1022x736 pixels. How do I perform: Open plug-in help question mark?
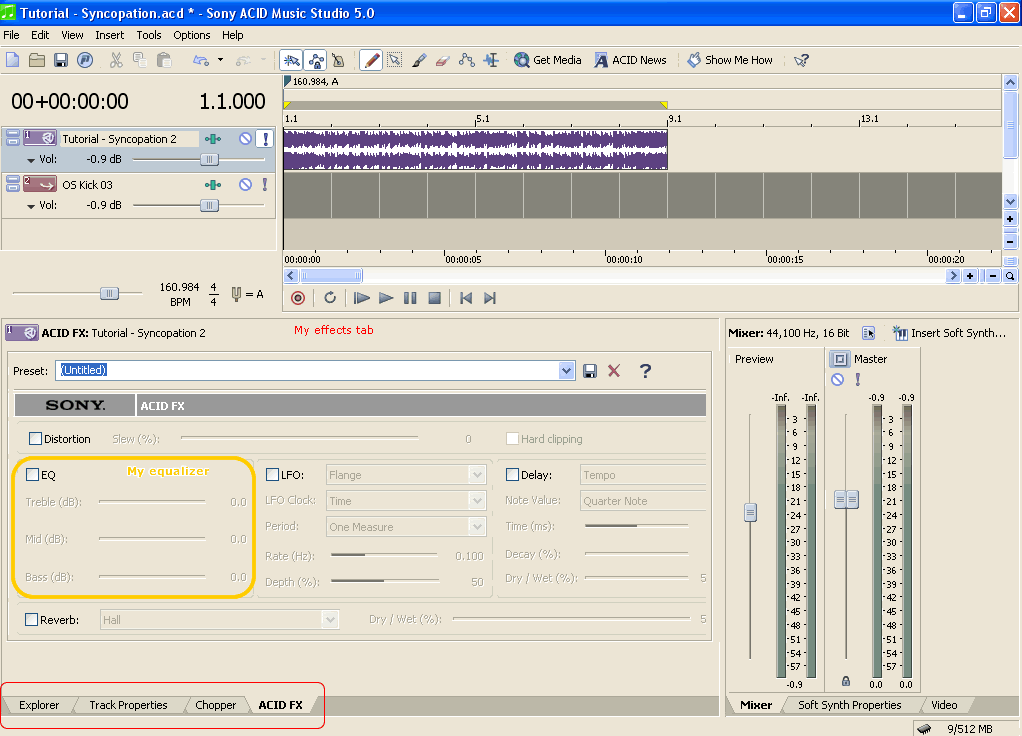pyautogui.click(x=645, y=371)
